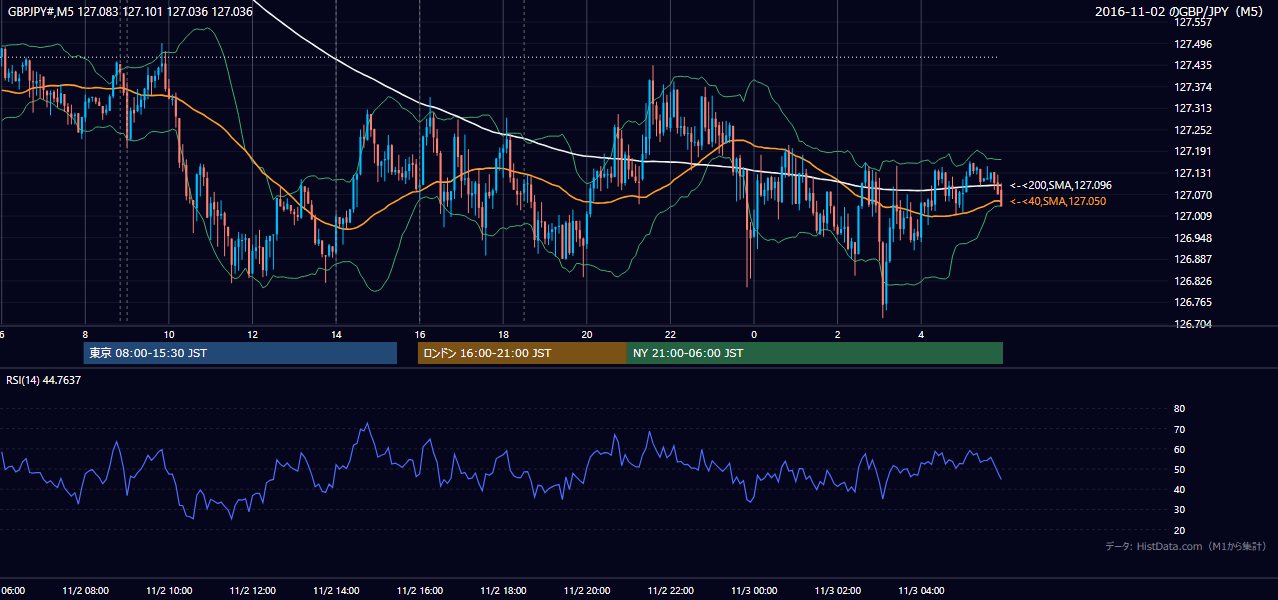Click the 11/2 10:00 bottom time label

coord(169,590)
